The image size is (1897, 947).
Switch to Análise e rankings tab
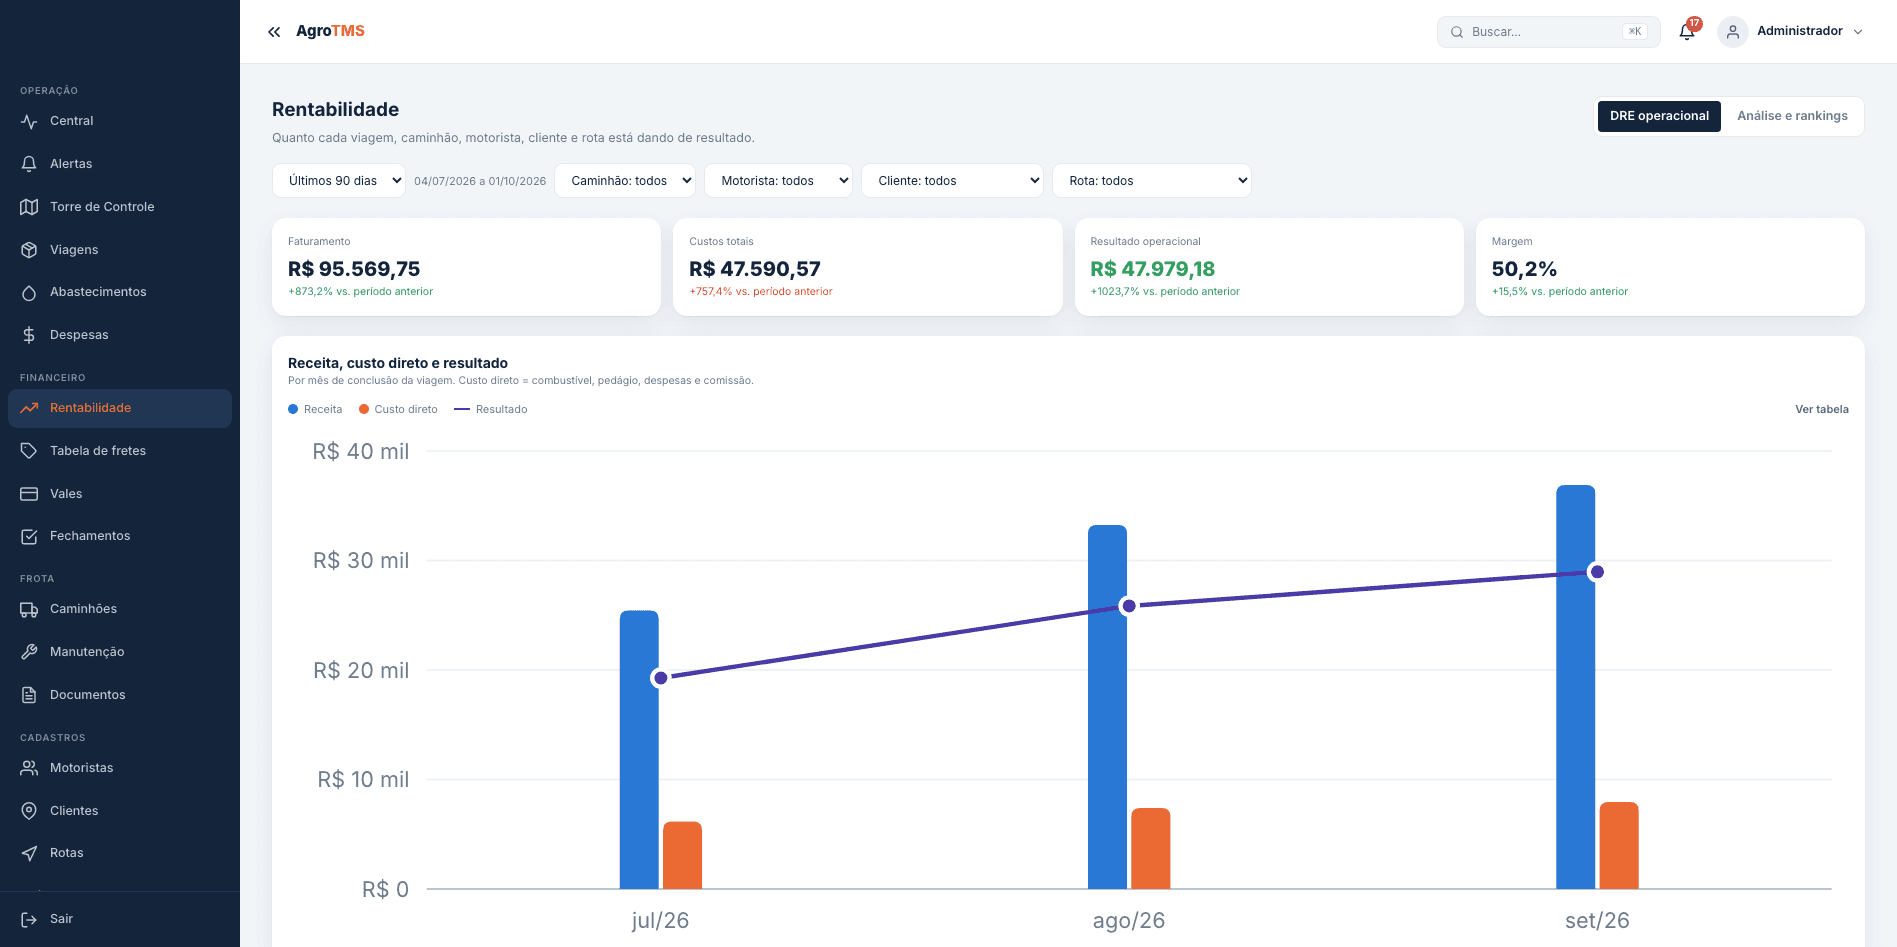pyautogui.click(x=1792, y=116)
